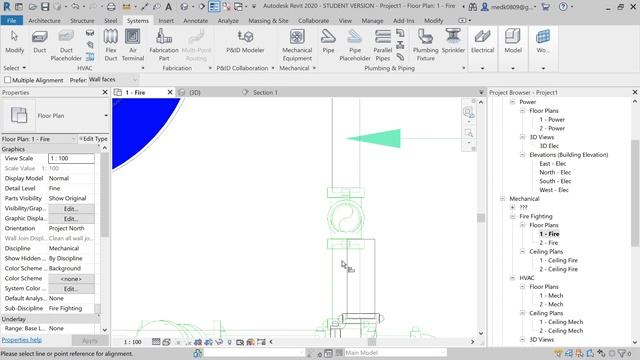Collapse the Fire Fighting node in Project Browser

click(x=512, y=216)
